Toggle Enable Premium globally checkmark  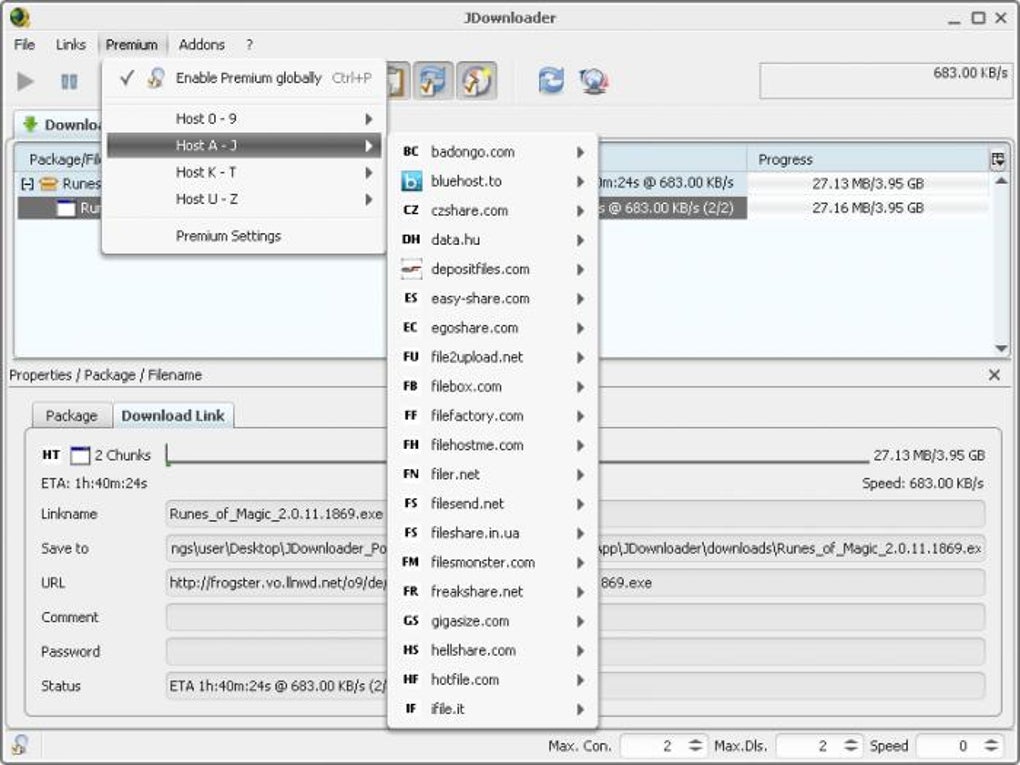pyautogui.click(x=127, y=78)
